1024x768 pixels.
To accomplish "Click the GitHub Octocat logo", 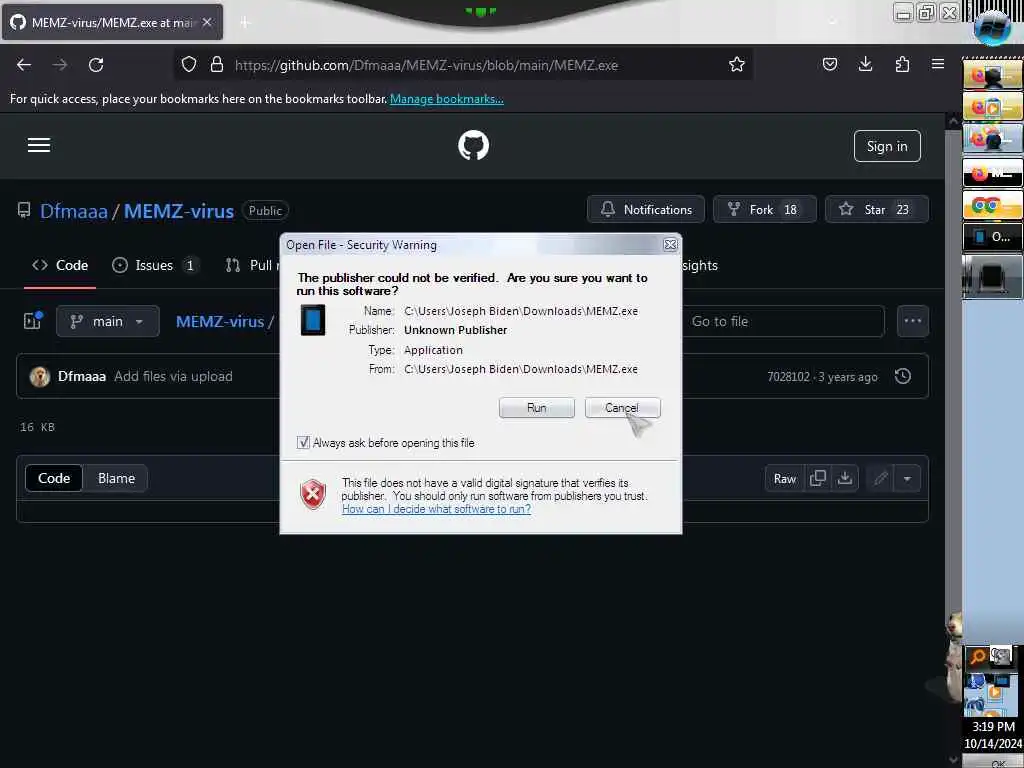I will pos(473,145).
